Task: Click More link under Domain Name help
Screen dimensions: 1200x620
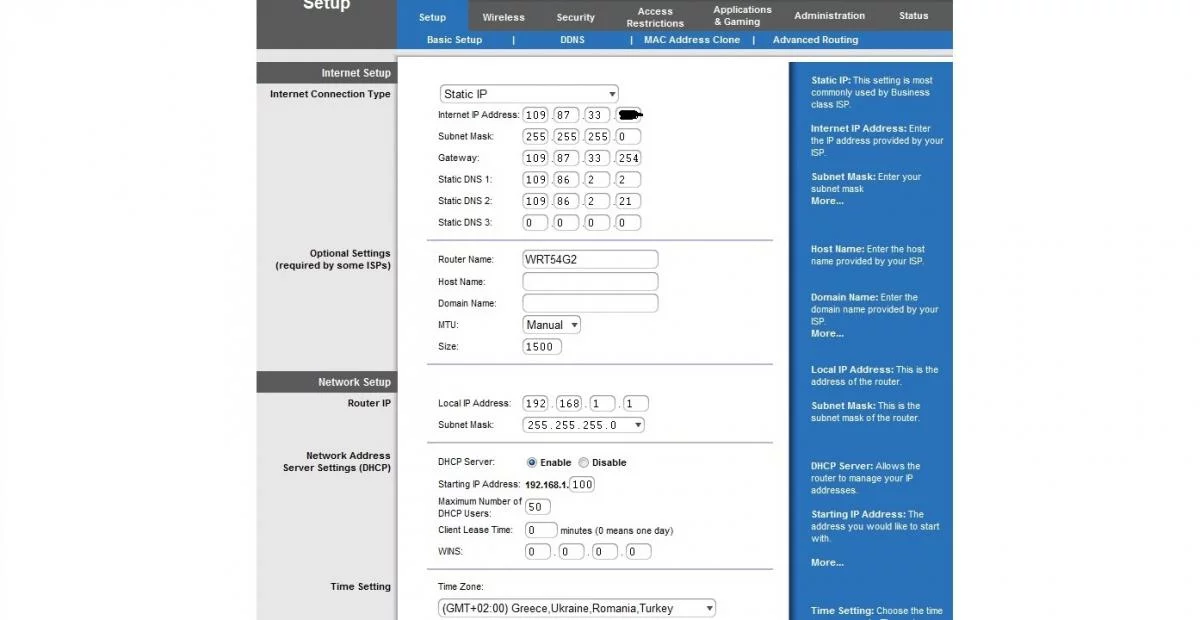Action: pyautogui.click(x=827, y=334)
